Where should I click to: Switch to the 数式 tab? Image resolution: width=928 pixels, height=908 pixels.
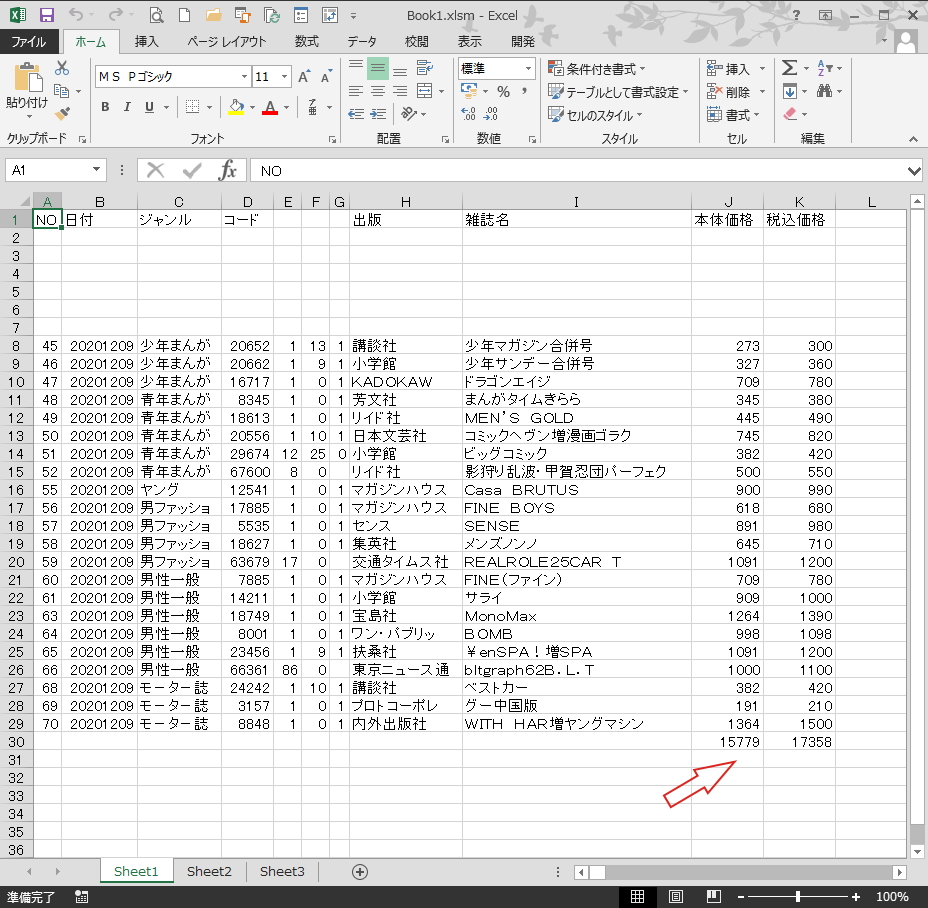point(307,41)
